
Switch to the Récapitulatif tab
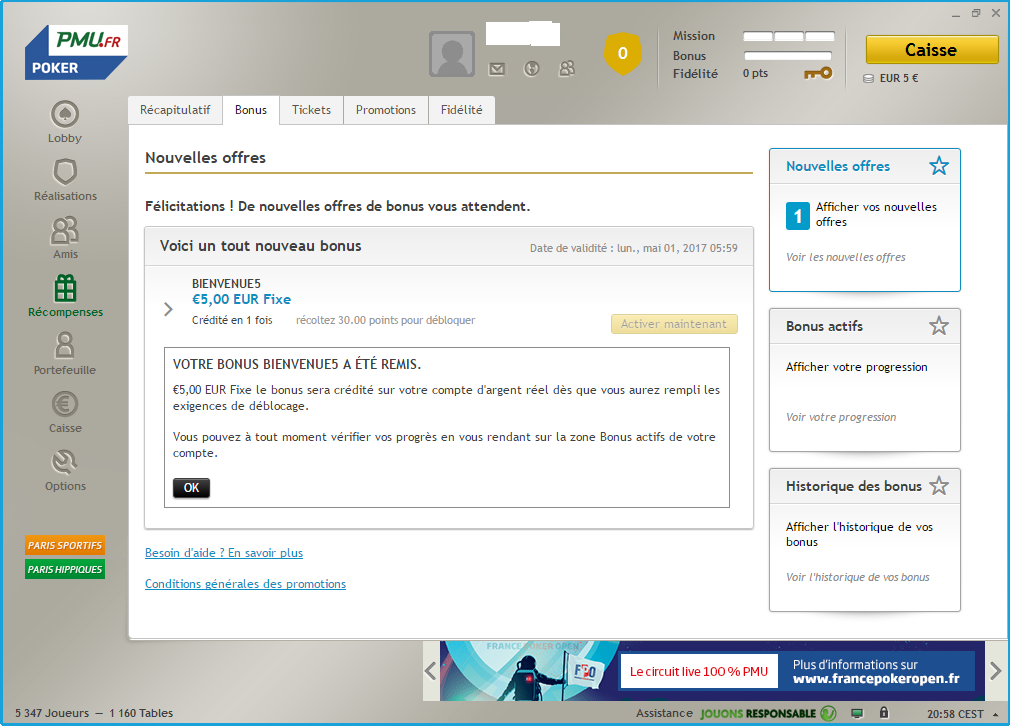click(175, 110)
